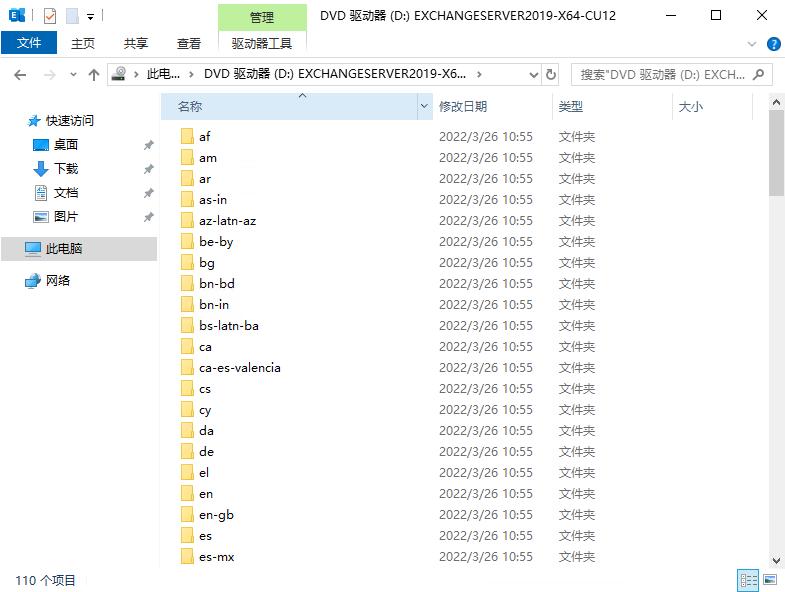Select the ca-es-valencia folder name
The width and height of the screenshot is (785, 592).
(240, 368)
